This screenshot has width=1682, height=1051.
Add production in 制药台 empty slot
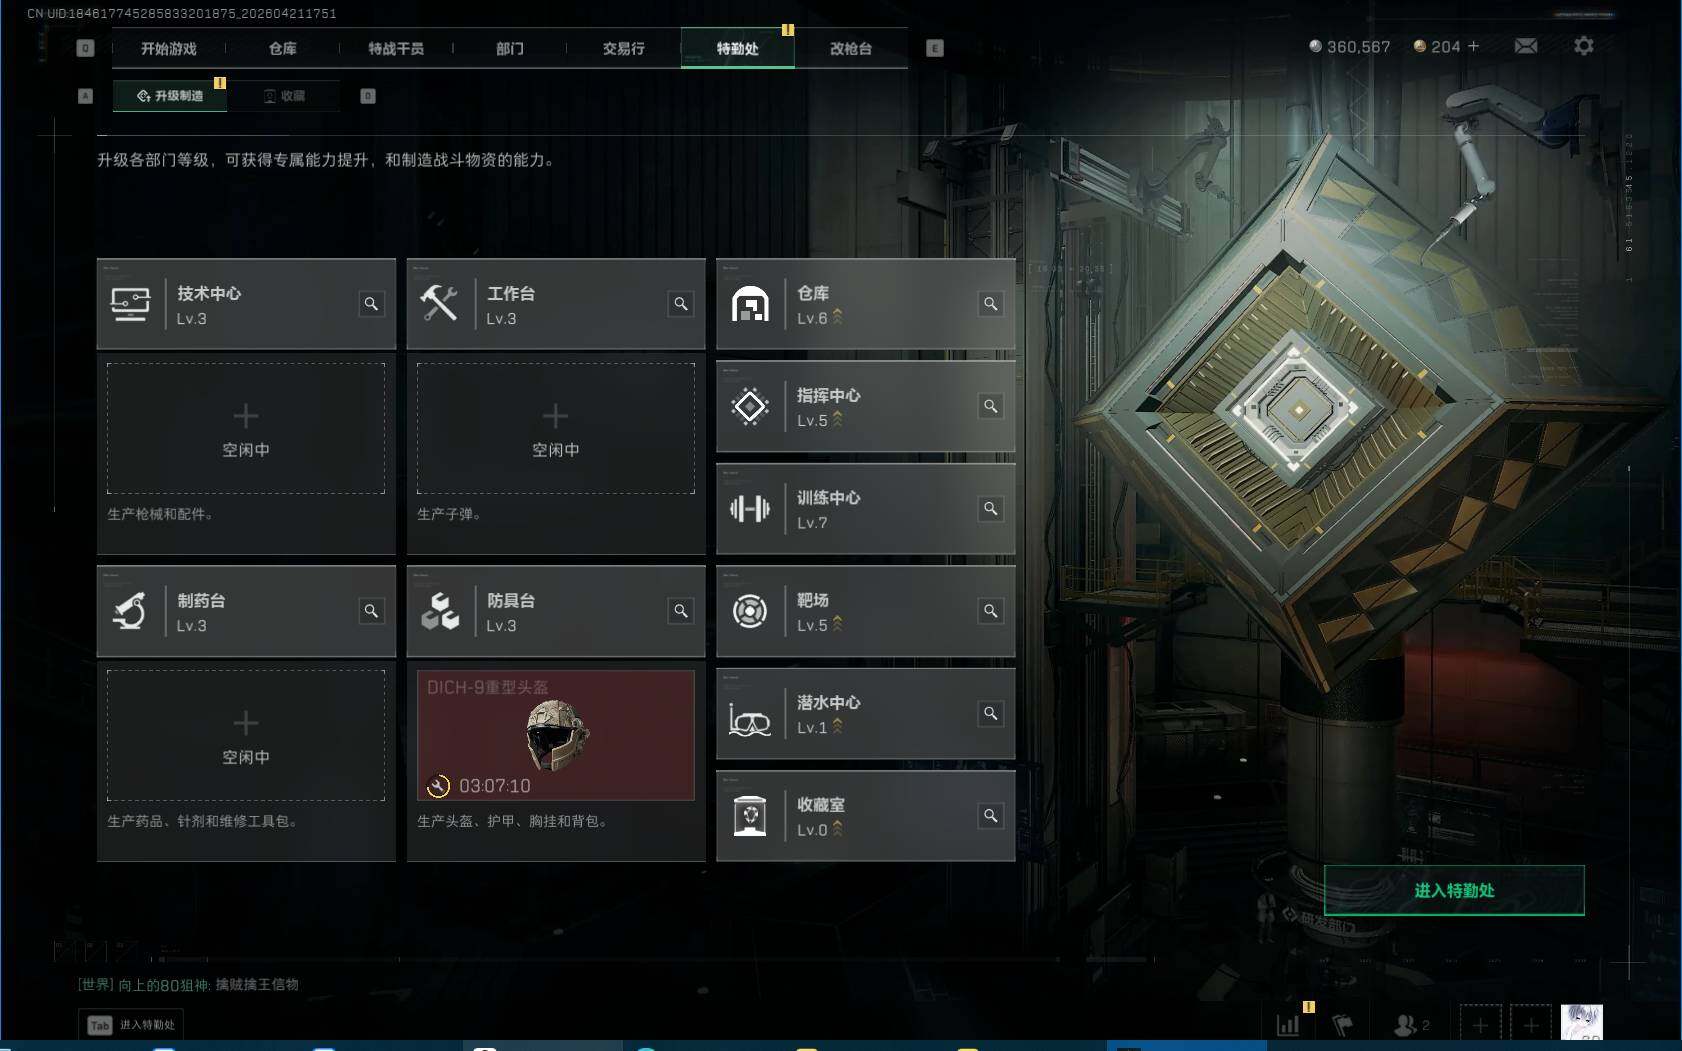coord(246,735)
